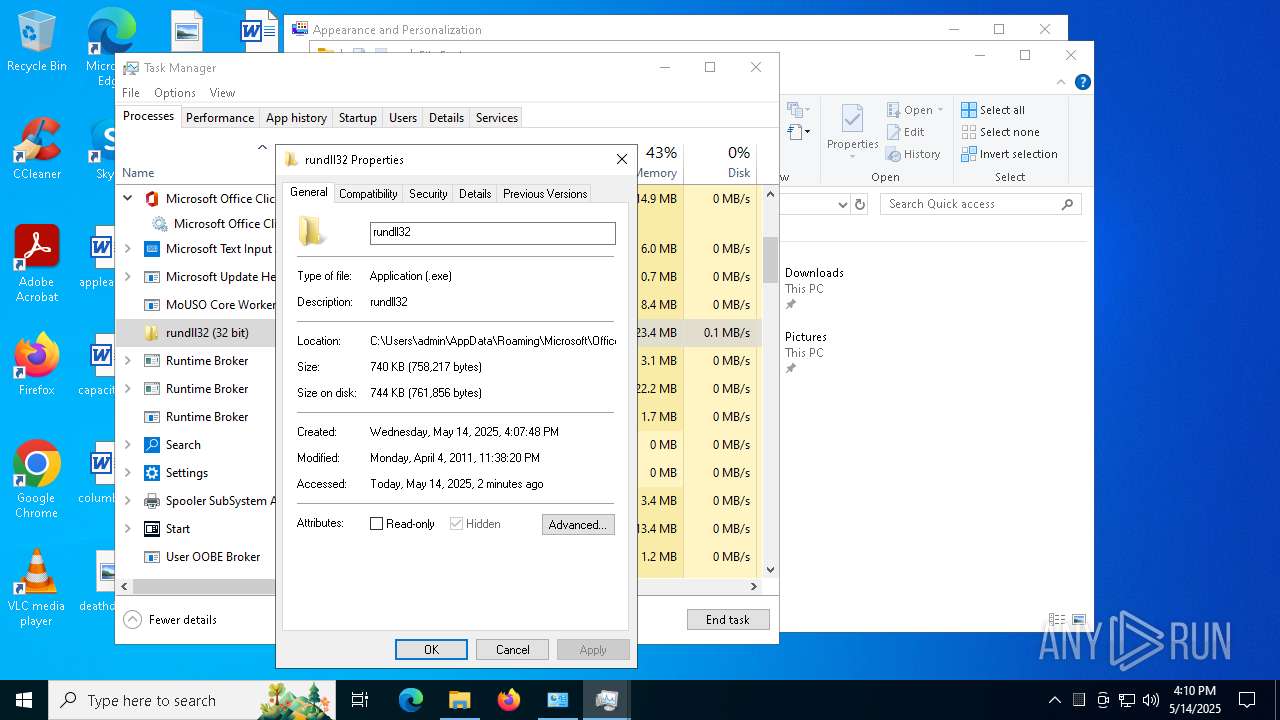1280x720 pixels.
Task: Open the network icon in system tray
Action: (1127, 700)
